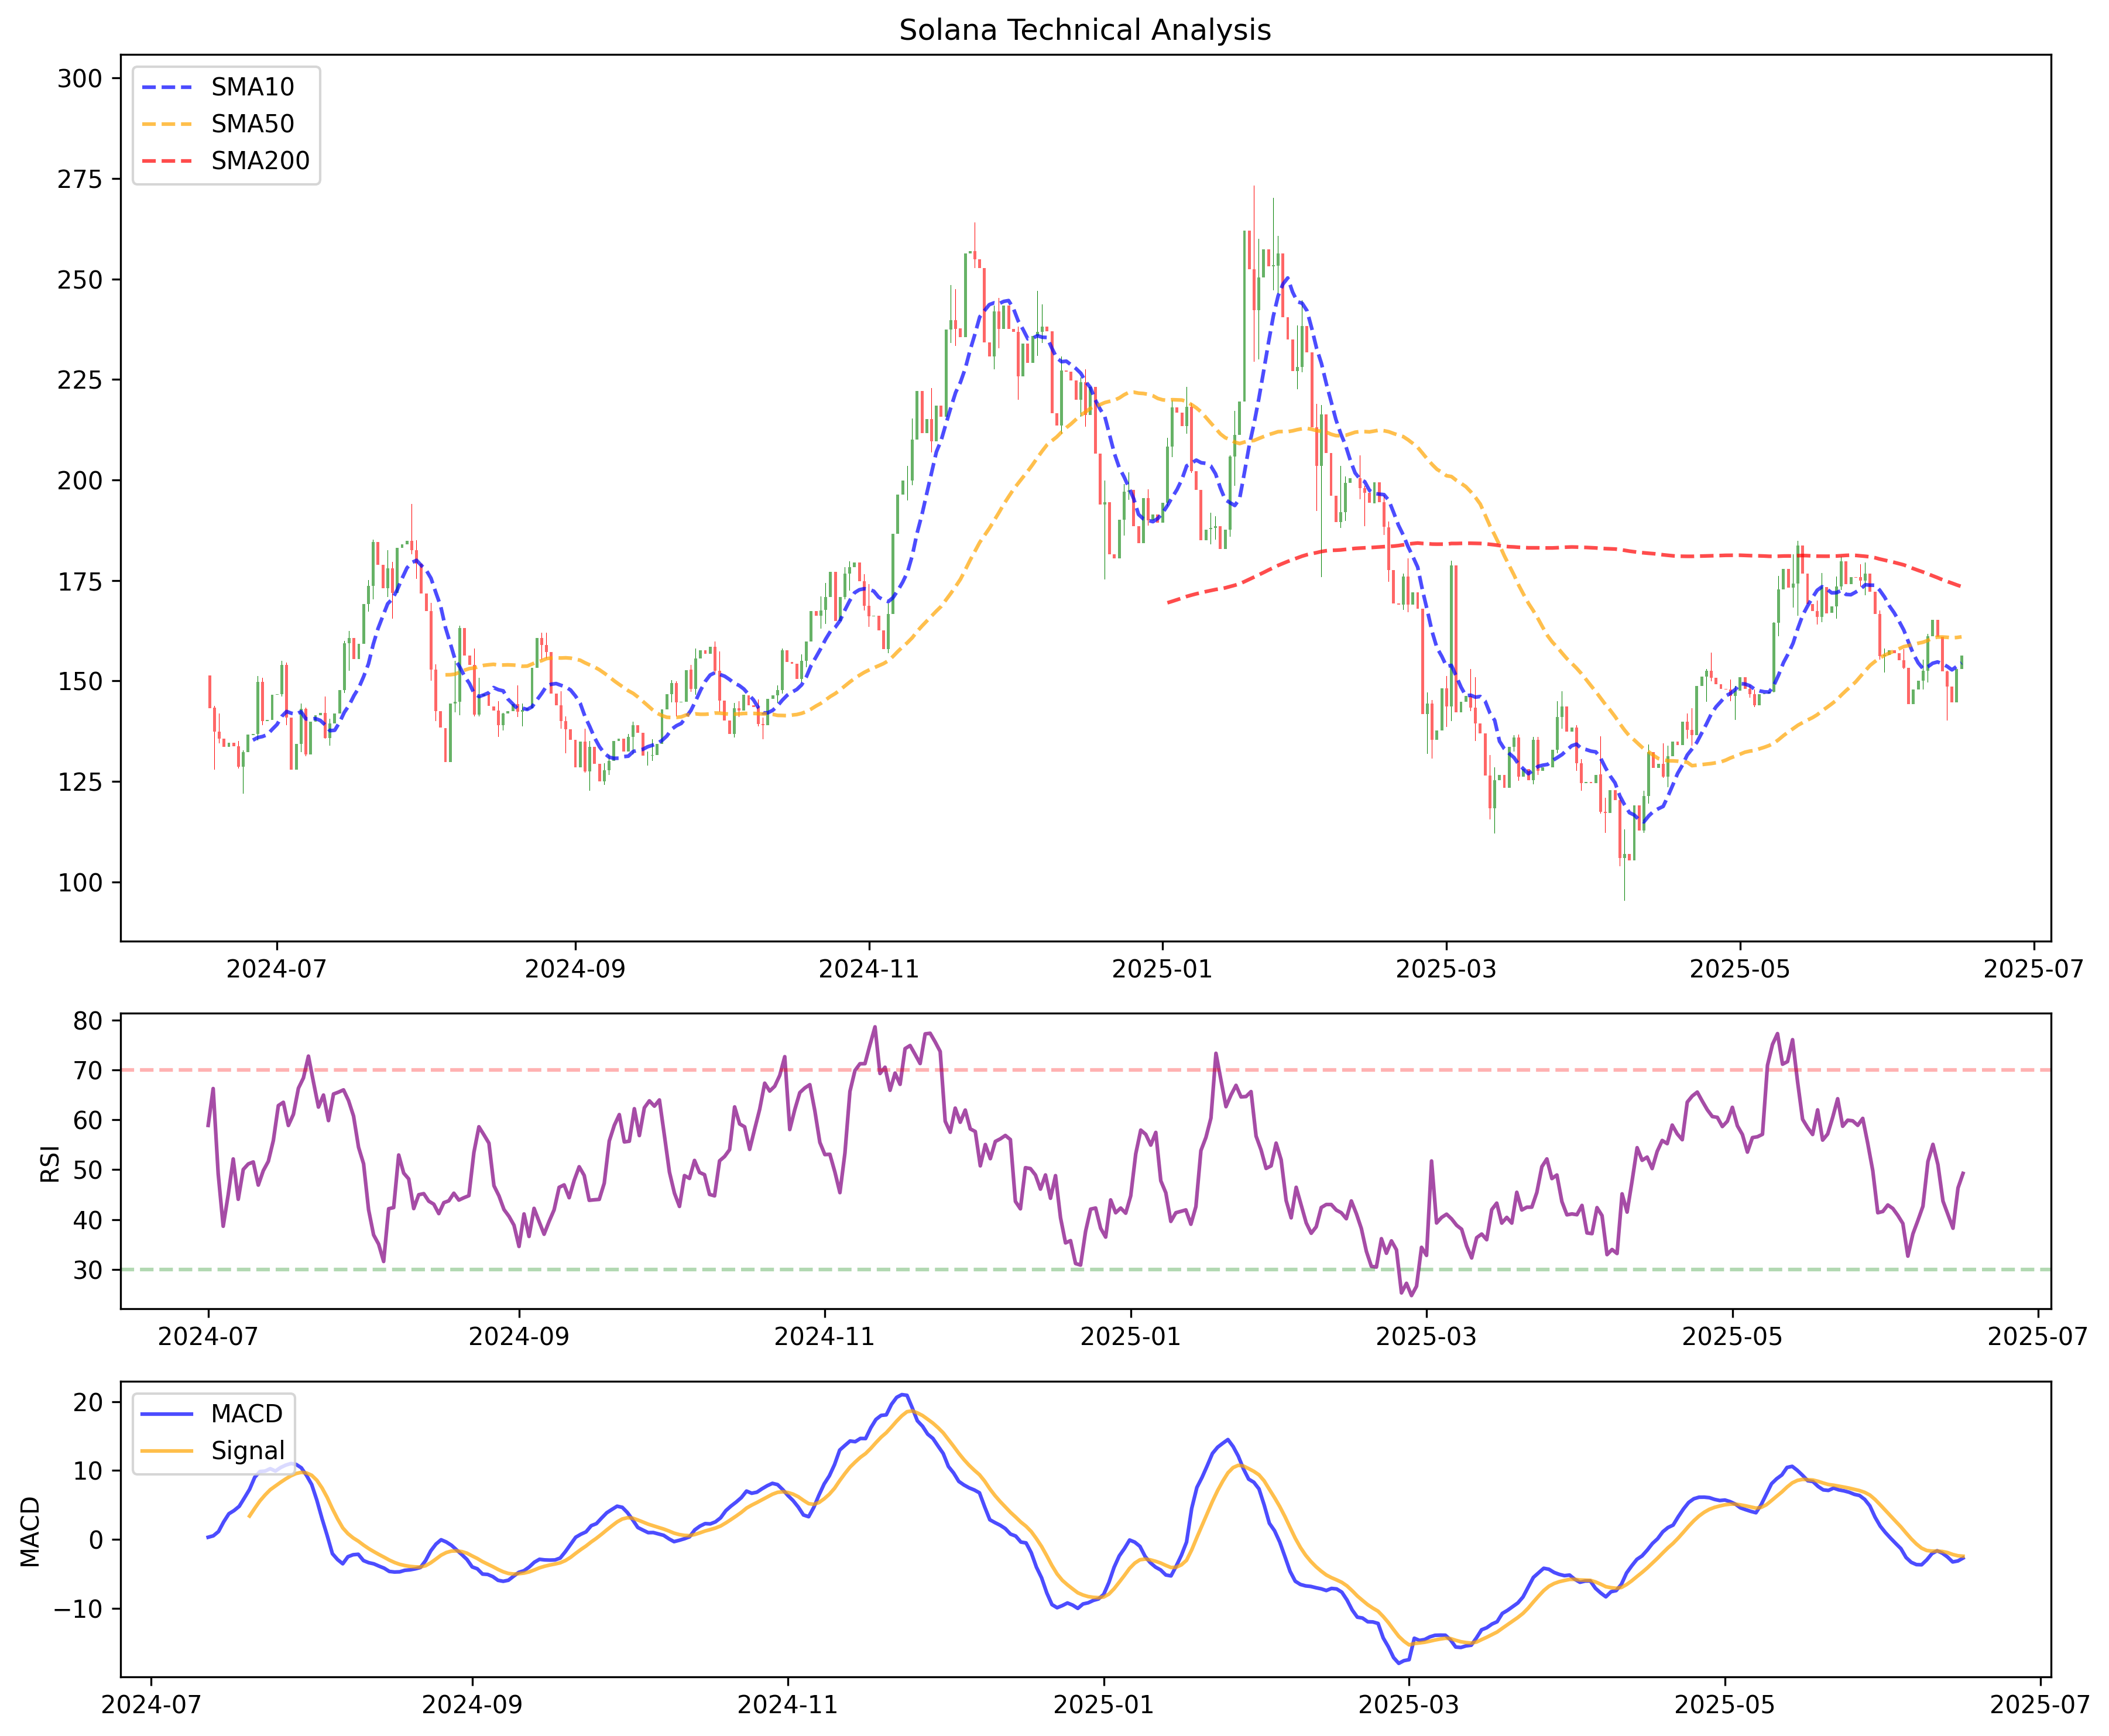Image resolution: width=2109 pixels, height=1736 pixels.
Task: Click the 70 level on the RSI axis
Action: tap(89, 1071)
